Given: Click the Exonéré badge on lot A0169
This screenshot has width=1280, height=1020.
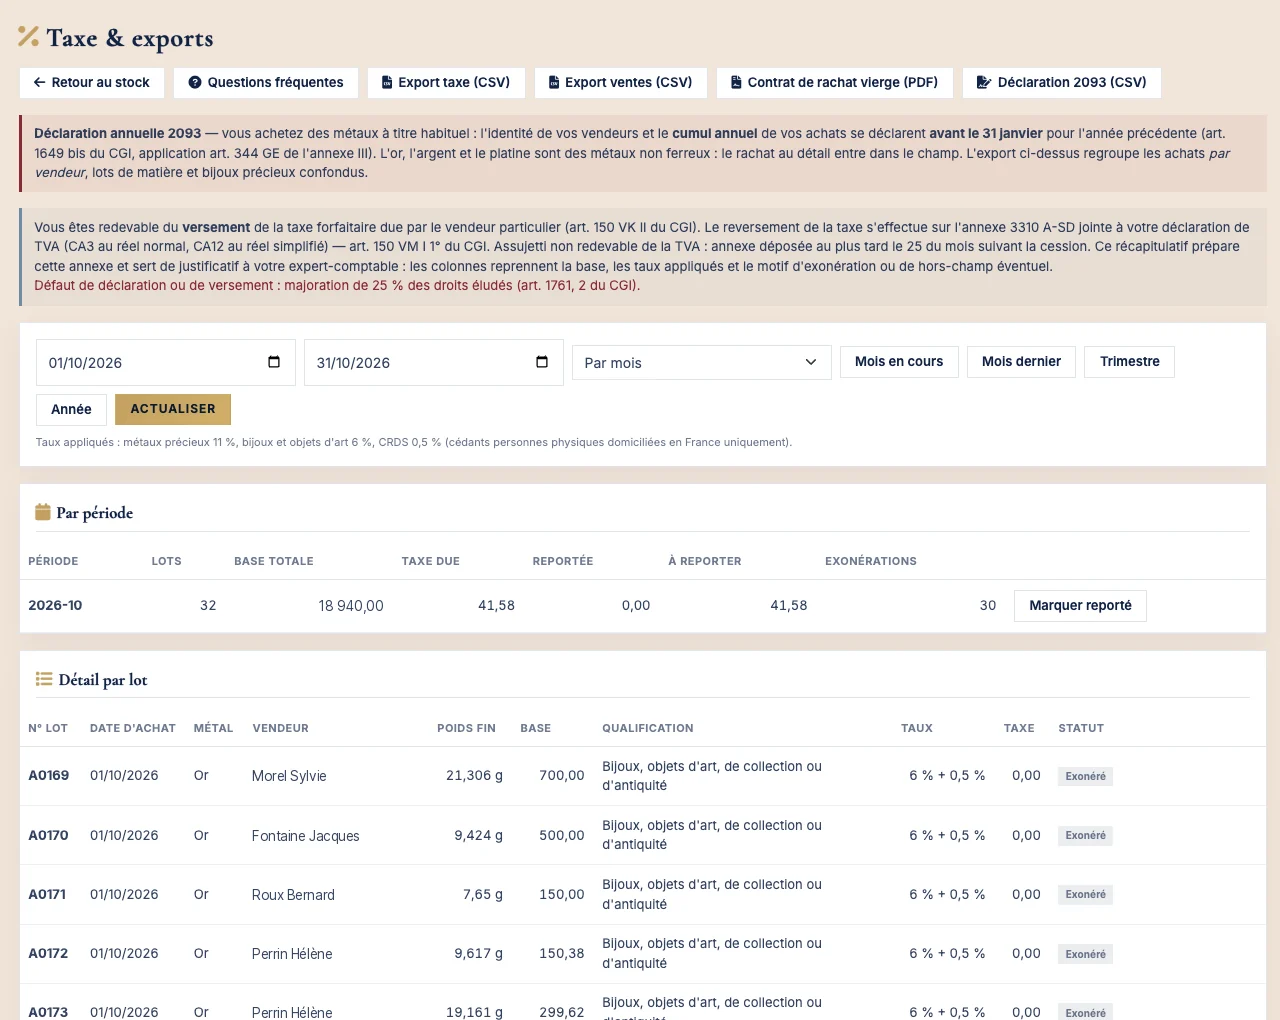Looking at the screenshot, I should tap(1085, 776).
